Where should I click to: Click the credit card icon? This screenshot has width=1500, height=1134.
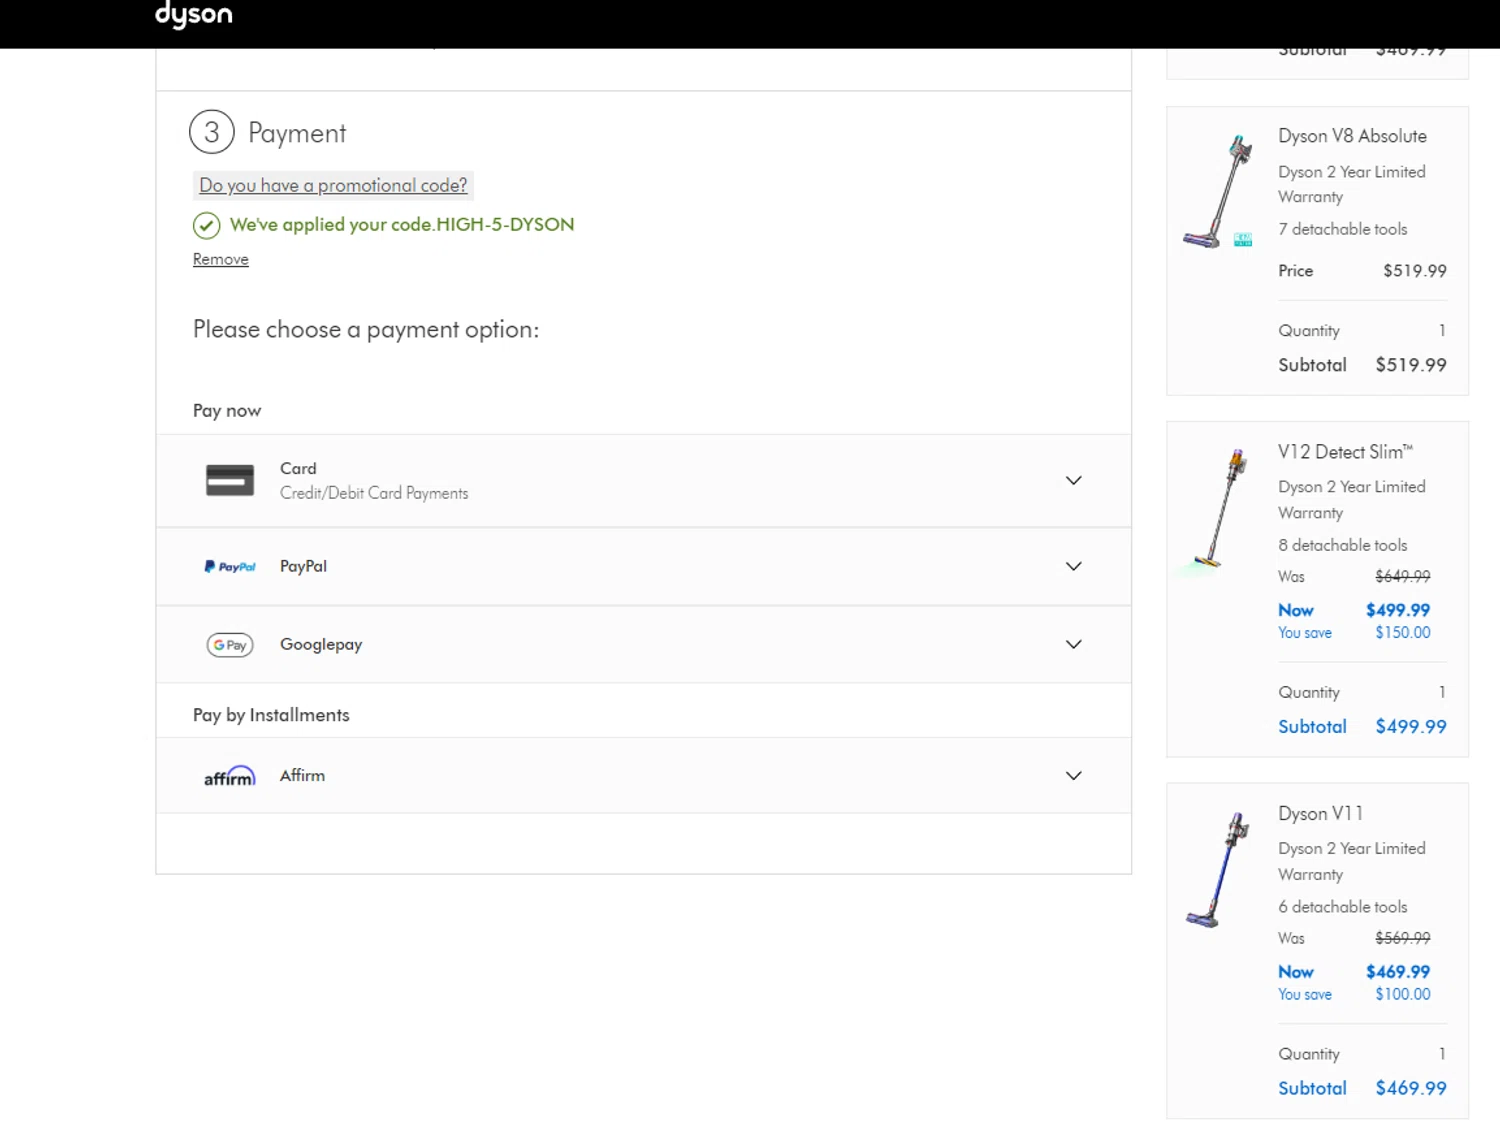(229, 481)
